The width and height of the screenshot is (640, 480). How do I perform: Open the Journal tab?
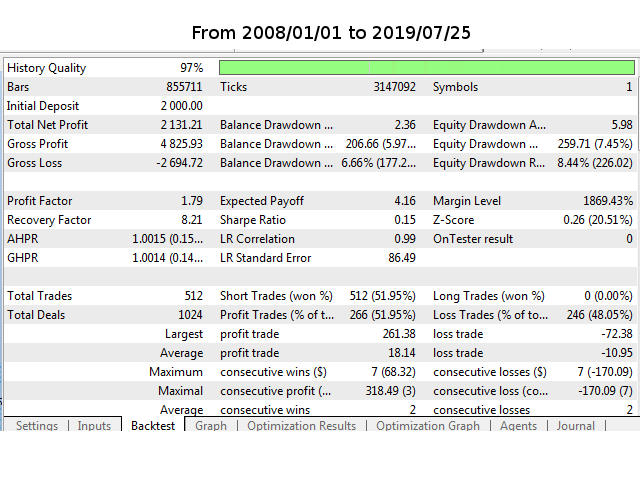575,426
